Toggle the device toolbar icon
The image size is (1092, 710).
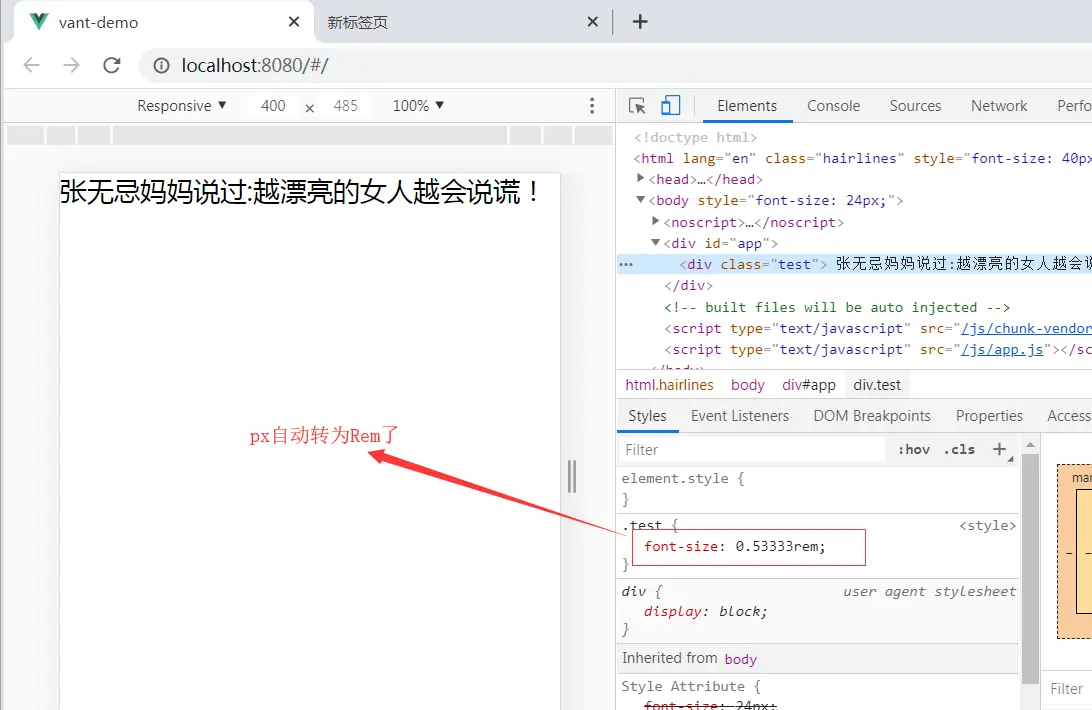point(671,106)
